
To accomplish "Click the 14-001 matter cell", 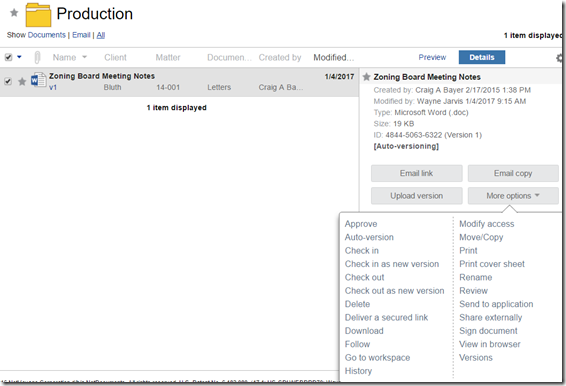I will [x=168, y=87].
